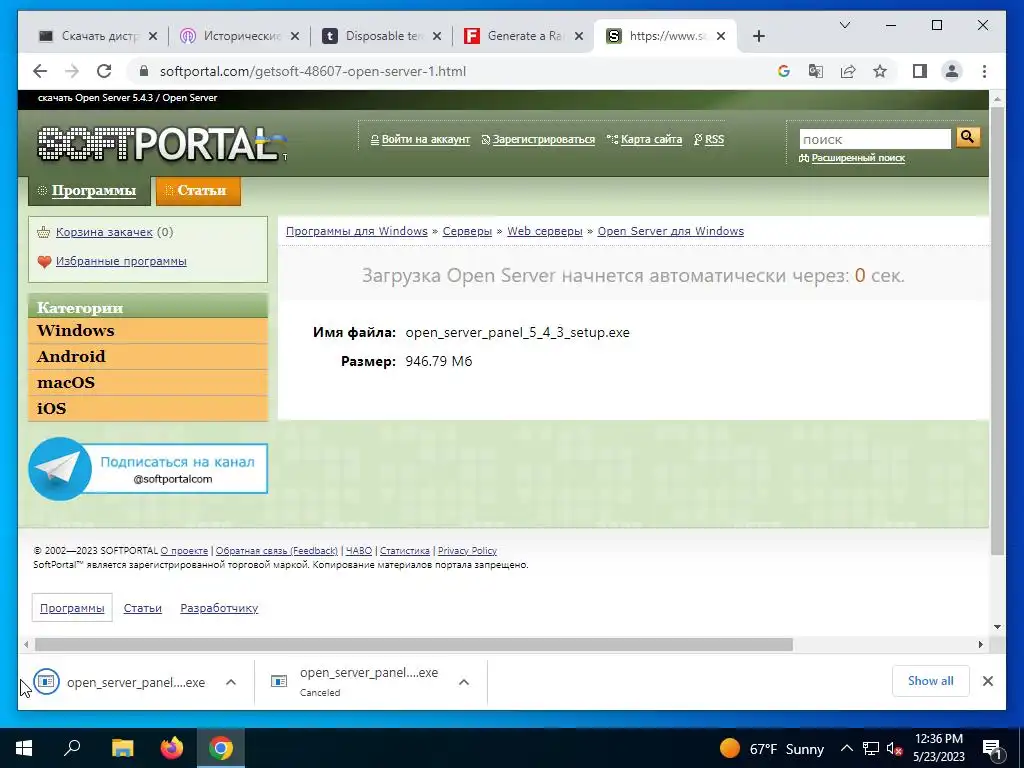Click the Chrome taskbar icon
This screenshot has height=768, width=1024.
point(221,748)
